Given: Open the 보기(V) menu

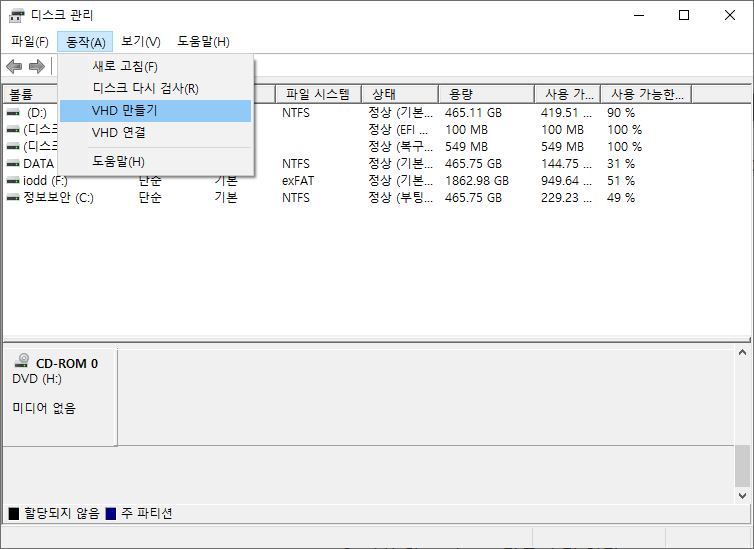Looking at the screenshot, I should coord(140,42).
